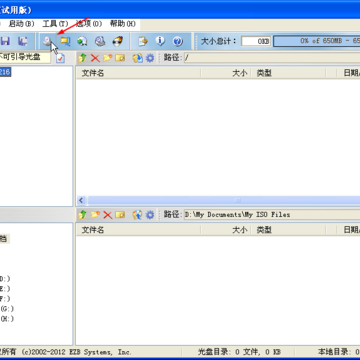Click the blue floppy Save icon

pyautogui.click(x=5, y=41)
